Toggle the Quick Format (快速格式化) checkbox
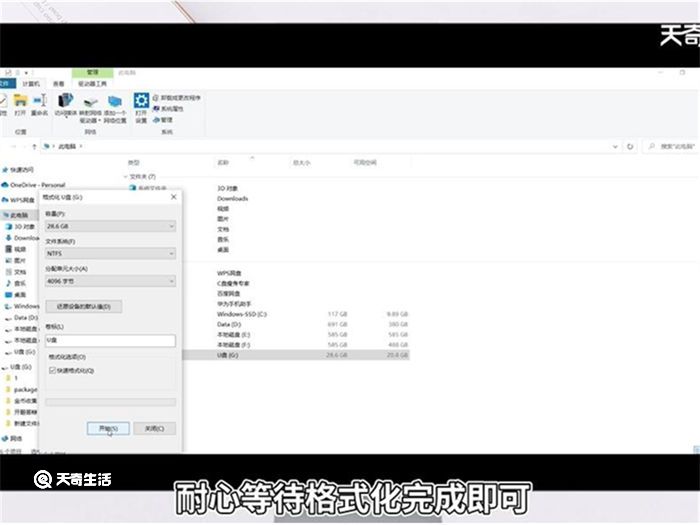 coord(52,370)
